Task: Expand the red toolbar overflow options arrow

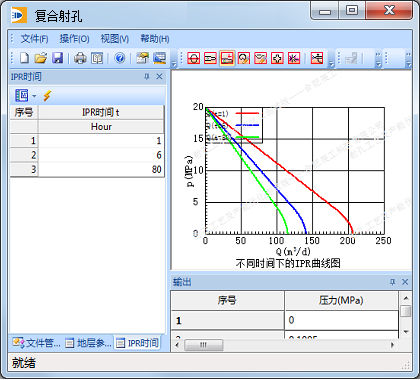Action: click(x=331, y=63)
